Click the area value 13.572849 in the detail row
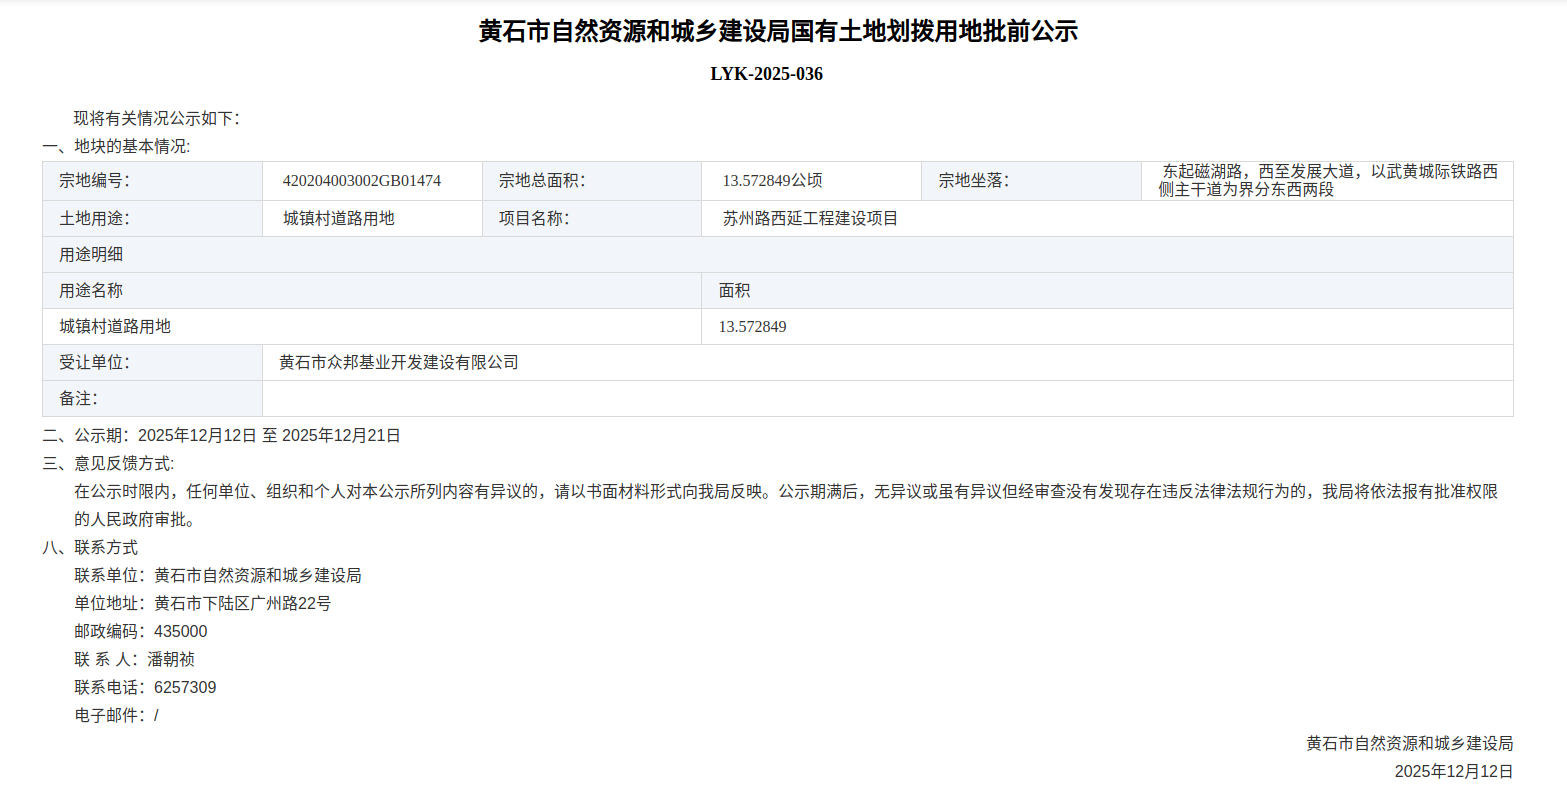 [x=752, y=327]
